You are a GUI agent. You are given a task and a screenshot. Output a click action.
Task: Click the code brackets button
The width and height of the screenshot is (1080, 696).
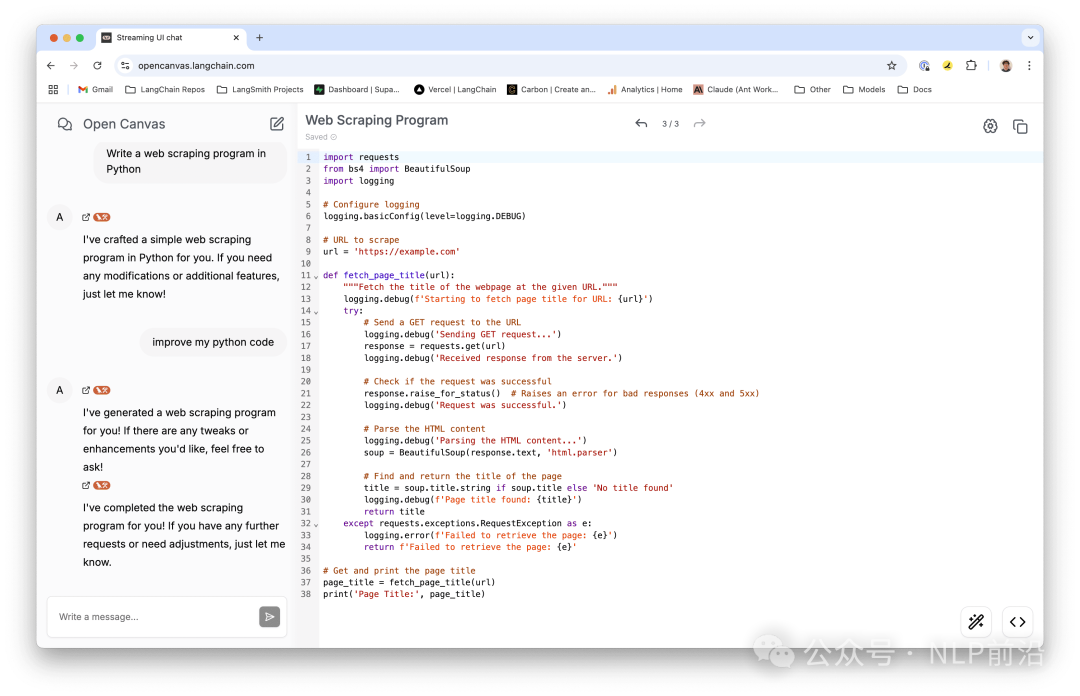(x=1017, y=622)
